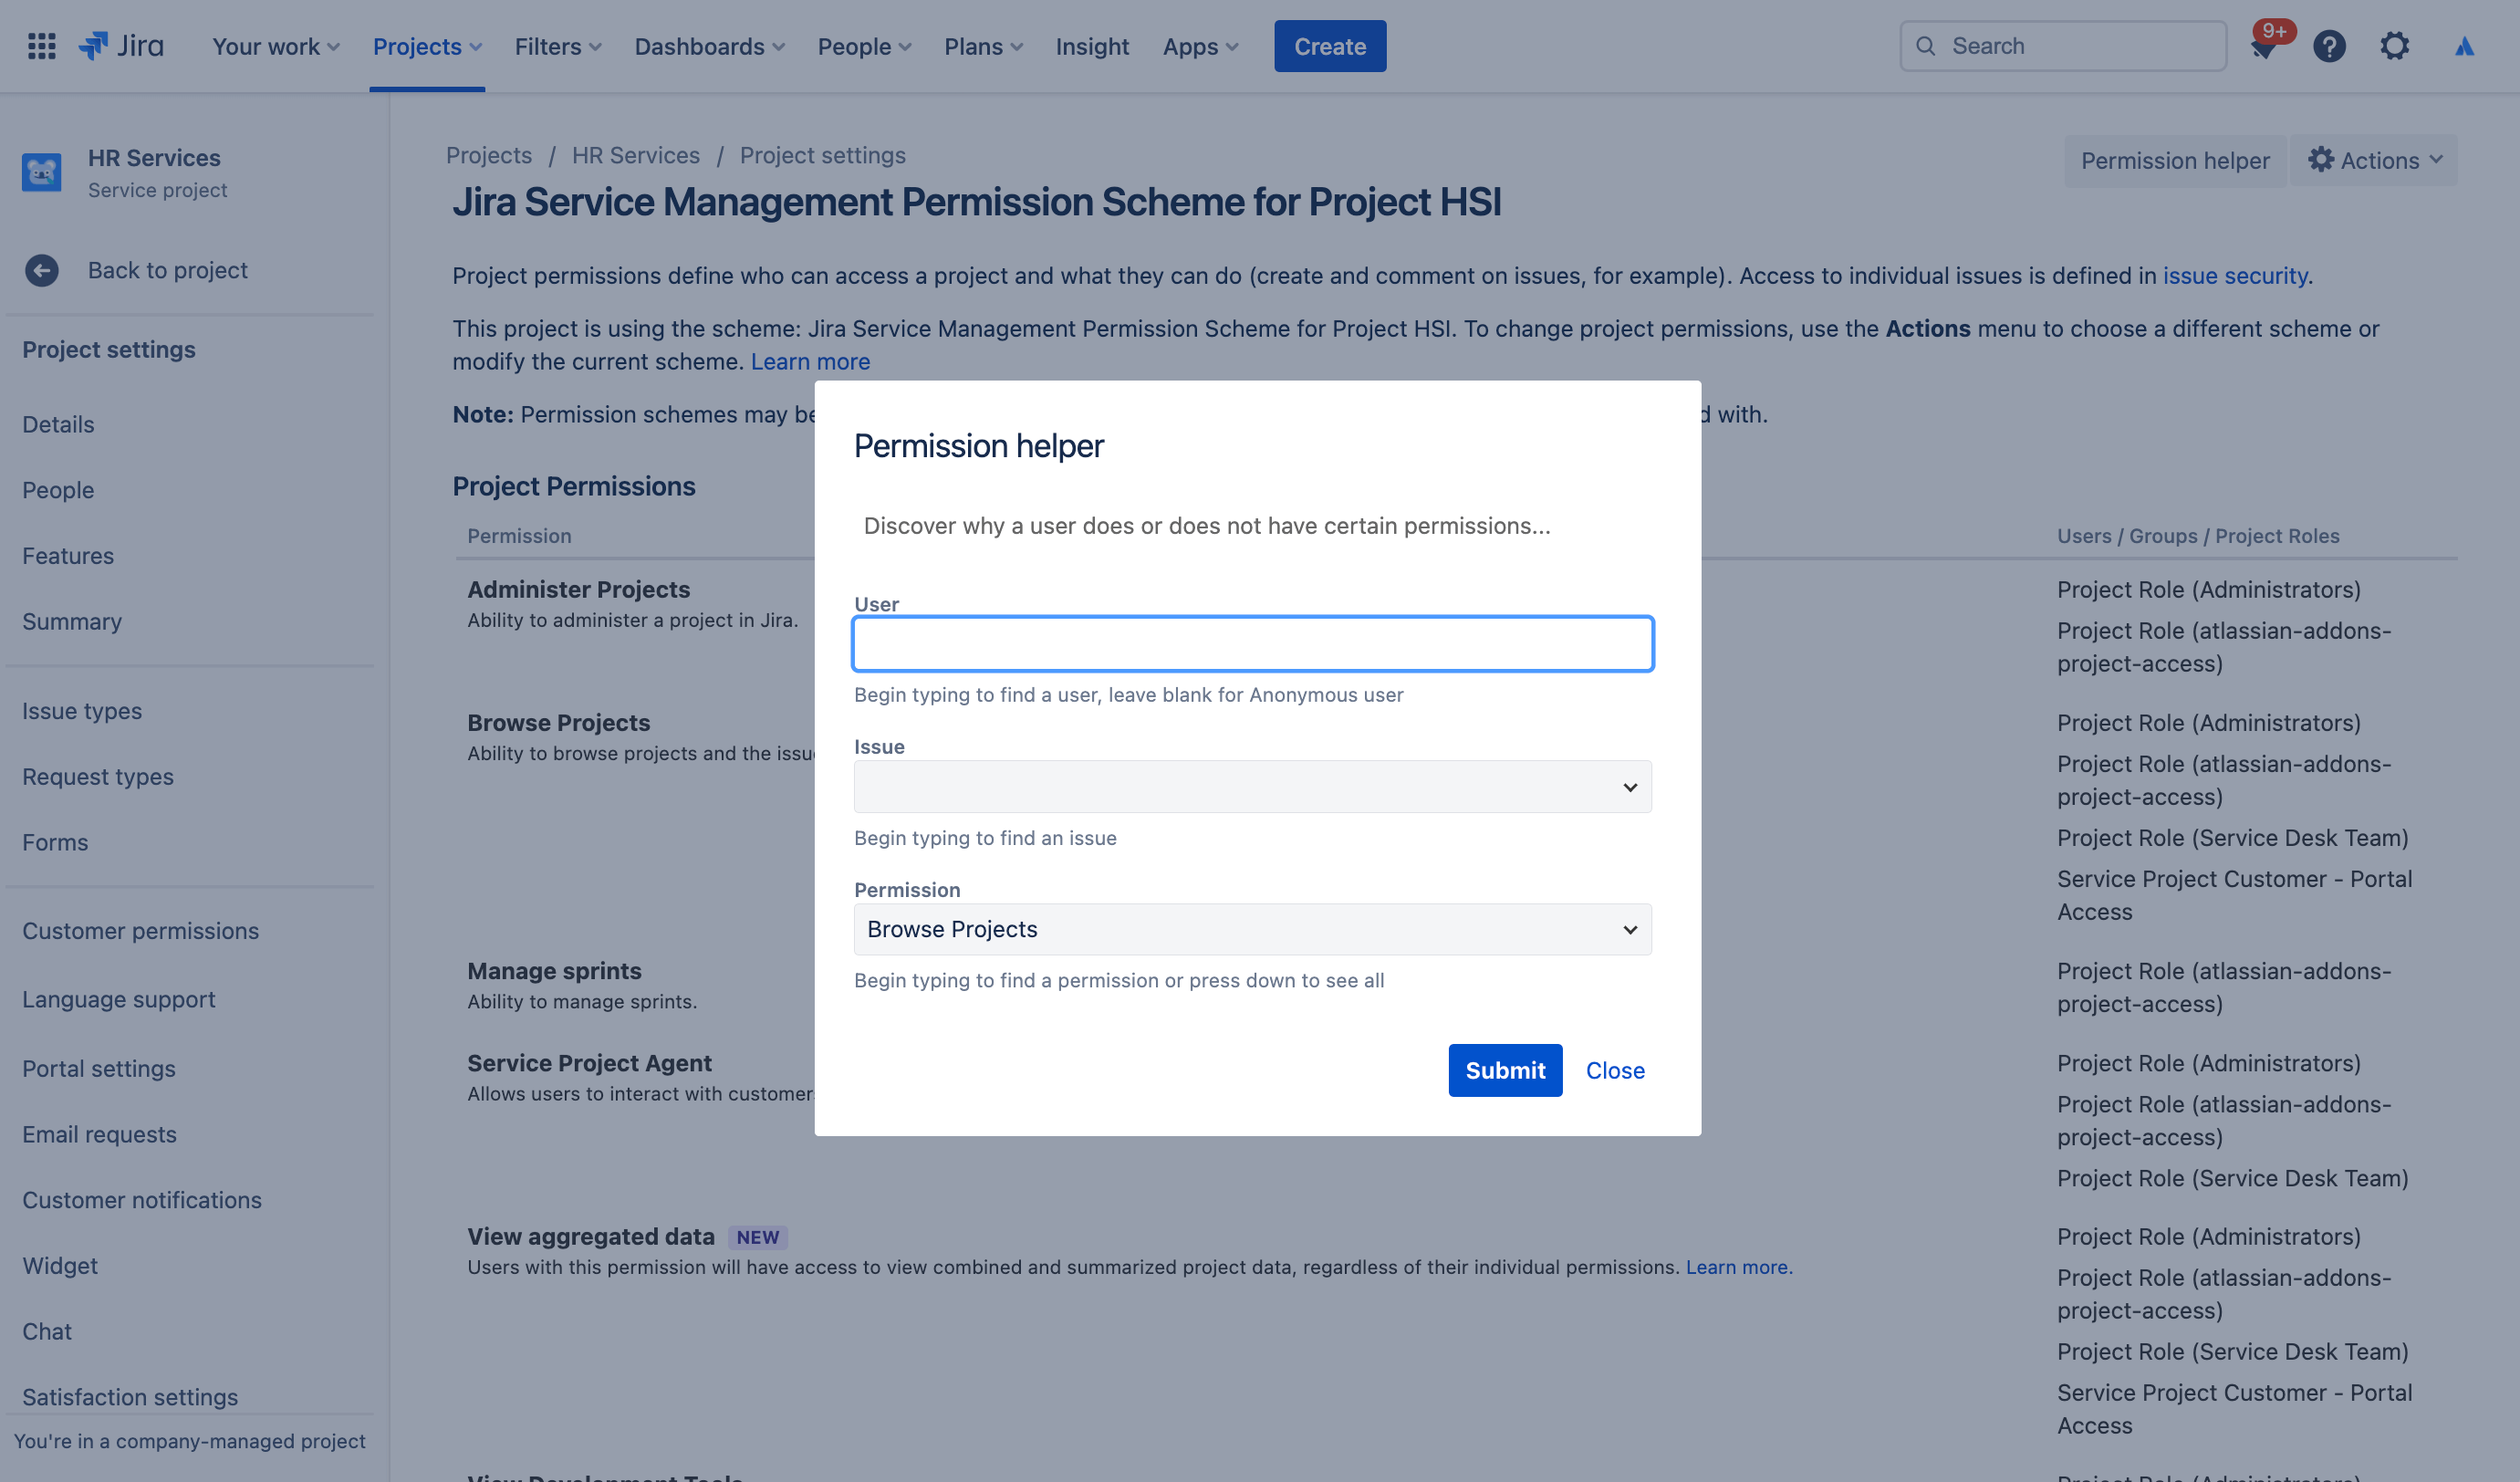
Task: Click the Help icon in top bar
Action: pos(2327,46)
